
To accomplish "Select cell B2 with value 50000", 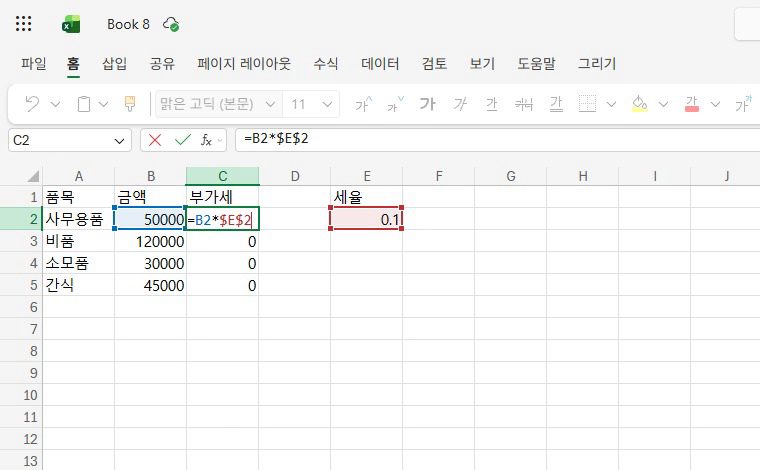I will click(150, 219).
